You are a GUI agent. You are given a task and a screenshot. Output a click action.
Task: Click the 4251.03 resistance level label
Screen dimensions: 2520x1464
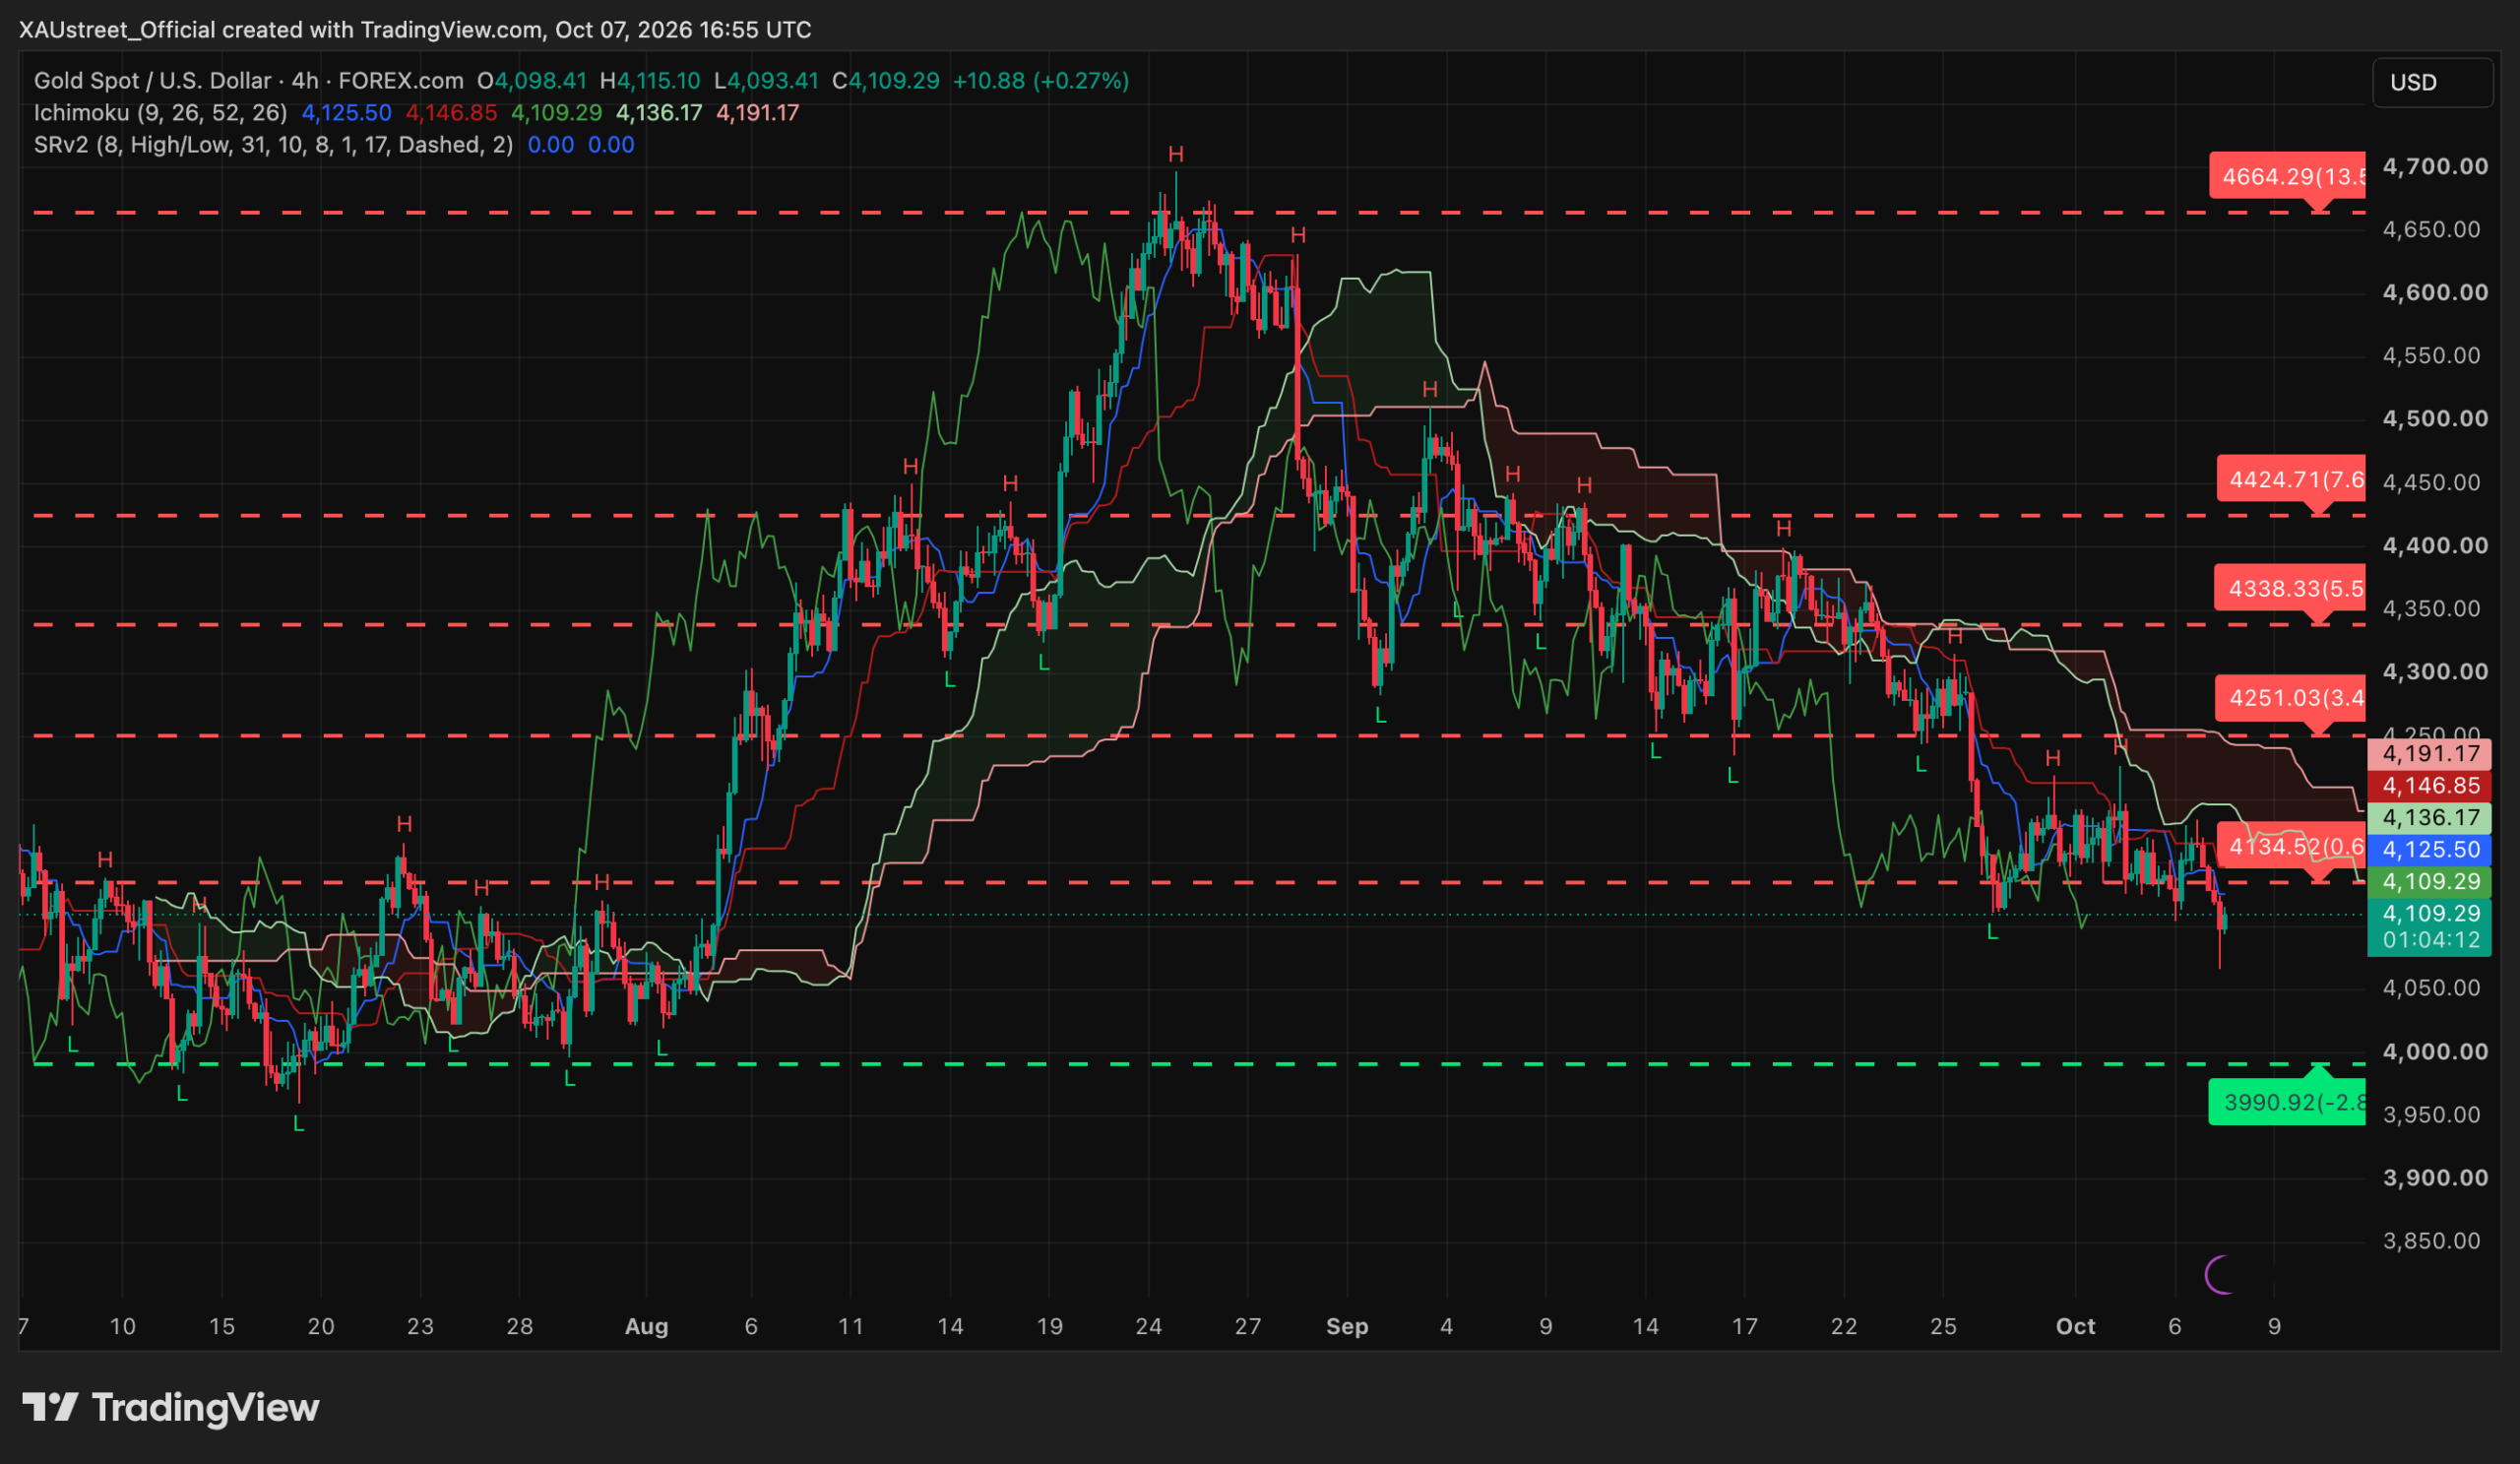pos(2290,698)
